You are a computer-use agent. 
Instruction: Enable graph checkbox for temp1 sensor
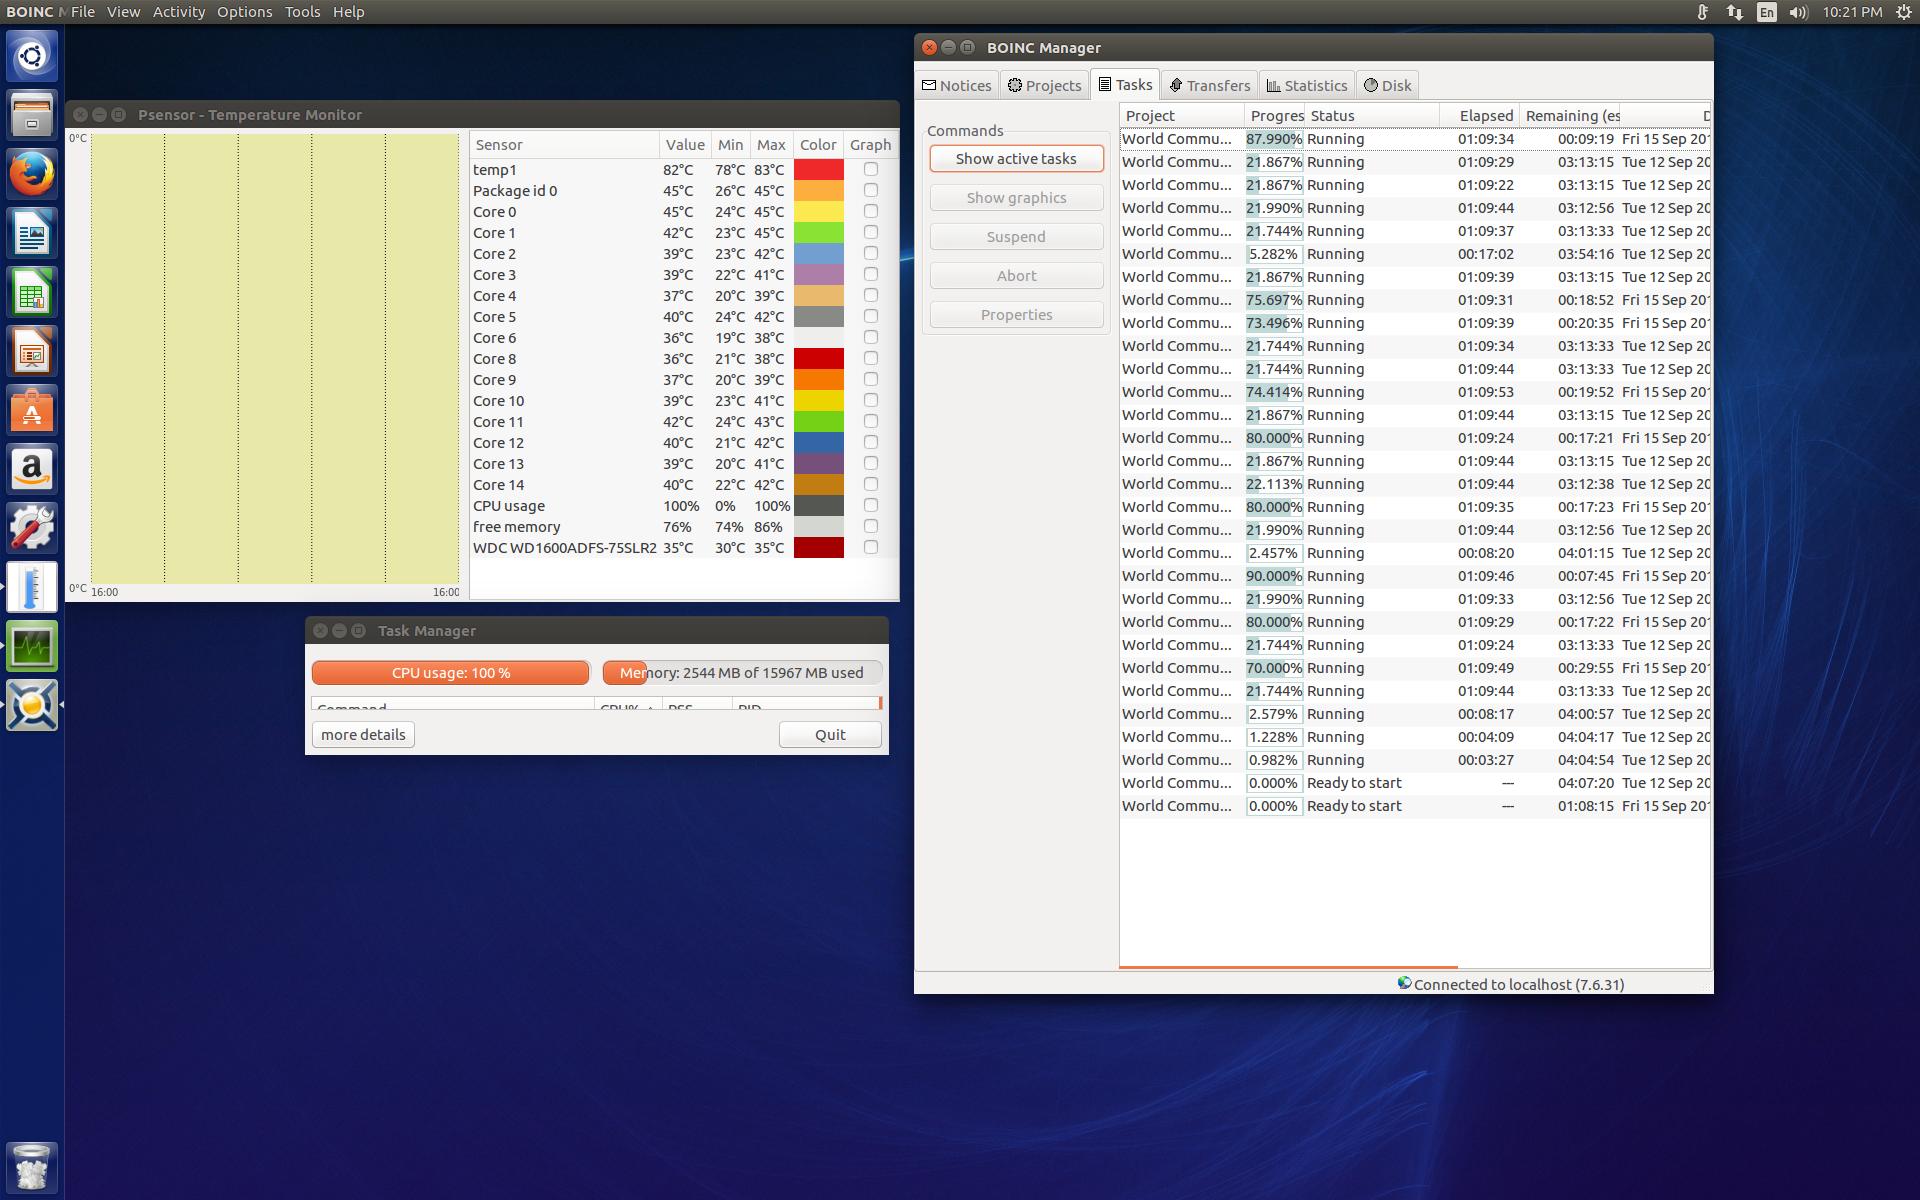click(871, 169)
